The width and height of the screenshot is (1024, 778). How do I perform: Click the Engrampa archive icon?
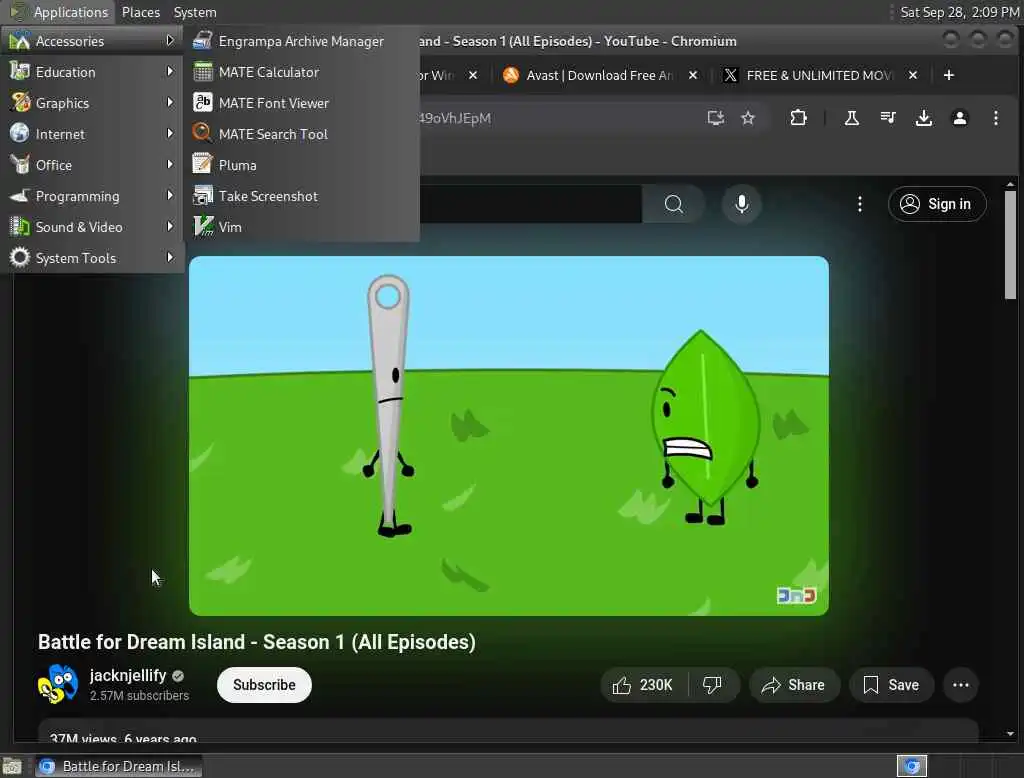[202, 41]
